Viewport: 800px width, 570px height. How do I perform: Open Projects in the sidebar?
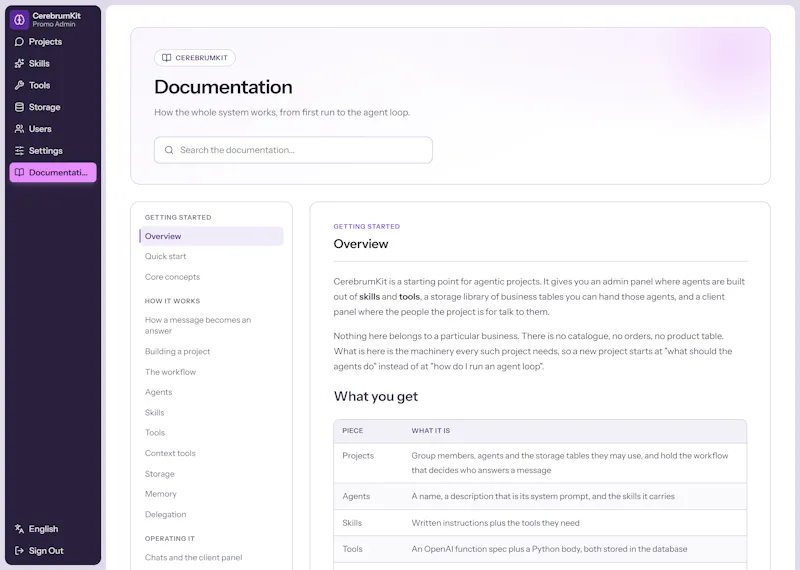(53, 42)
